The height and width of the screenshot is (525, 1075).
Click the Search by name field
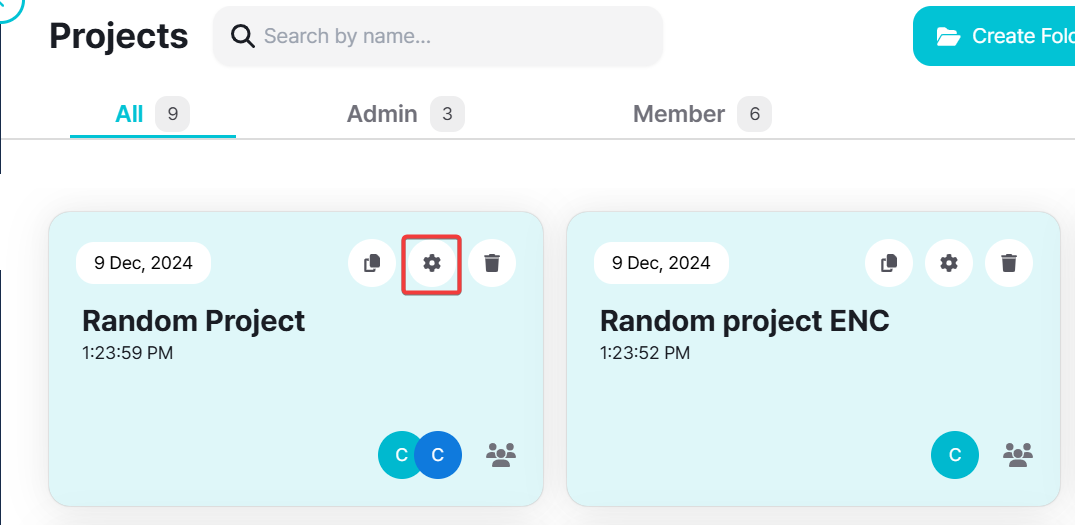click(450, 37)
